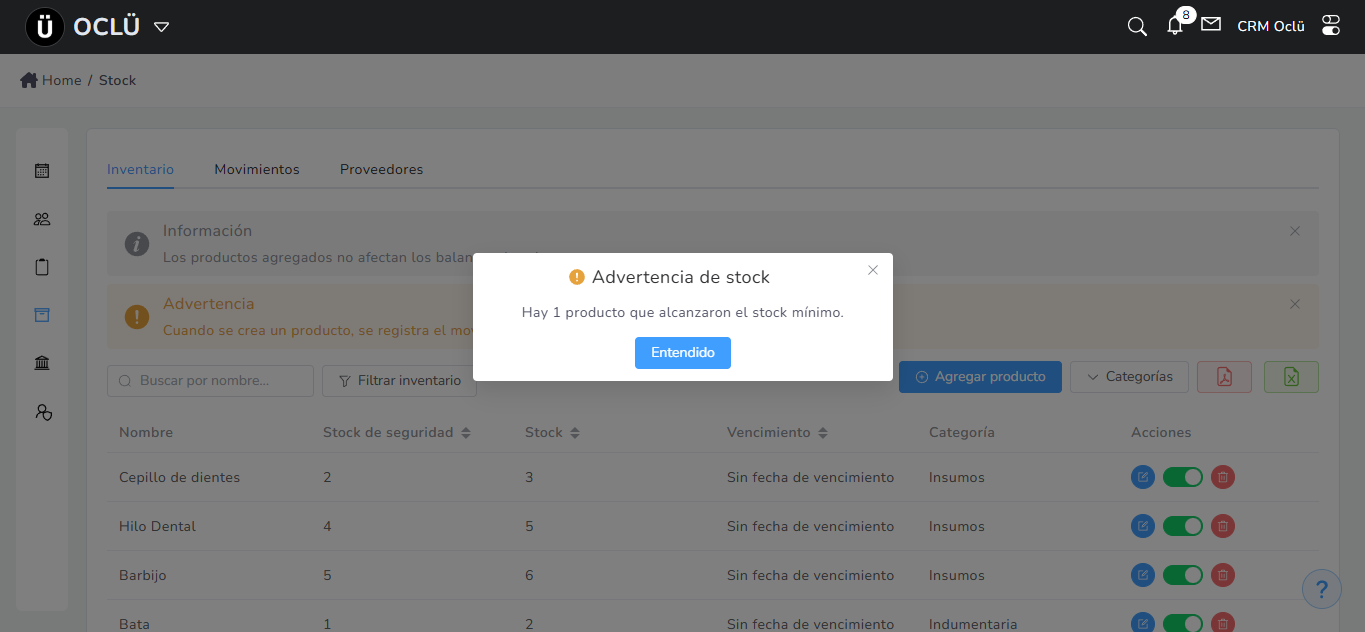
Task: Click the dialog's orange warning icon
Action: coord(576,277)
